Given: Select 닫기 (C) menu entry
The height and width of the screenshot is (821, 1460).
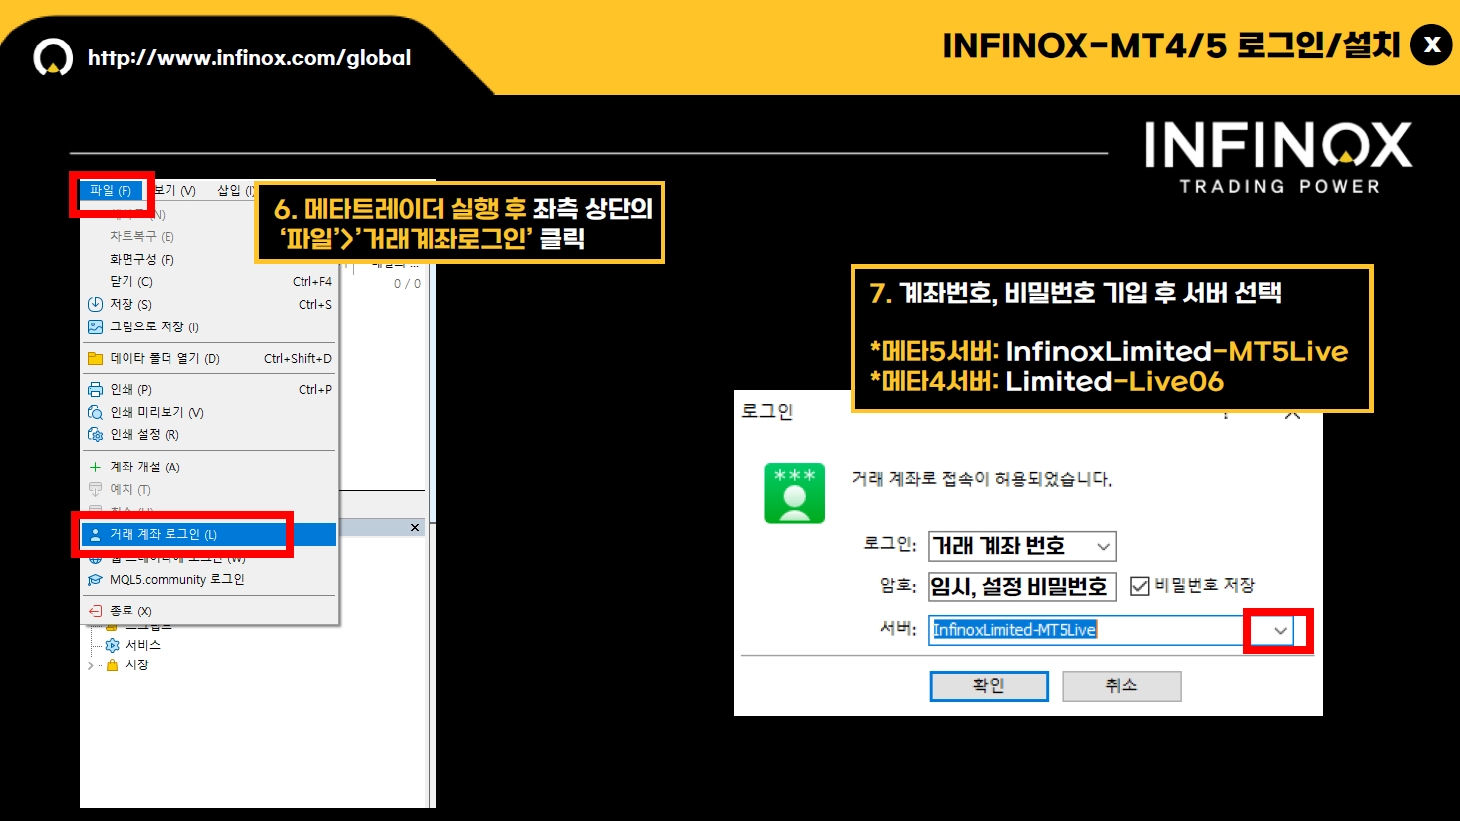Looking at the screenshot, I should 132,282.
